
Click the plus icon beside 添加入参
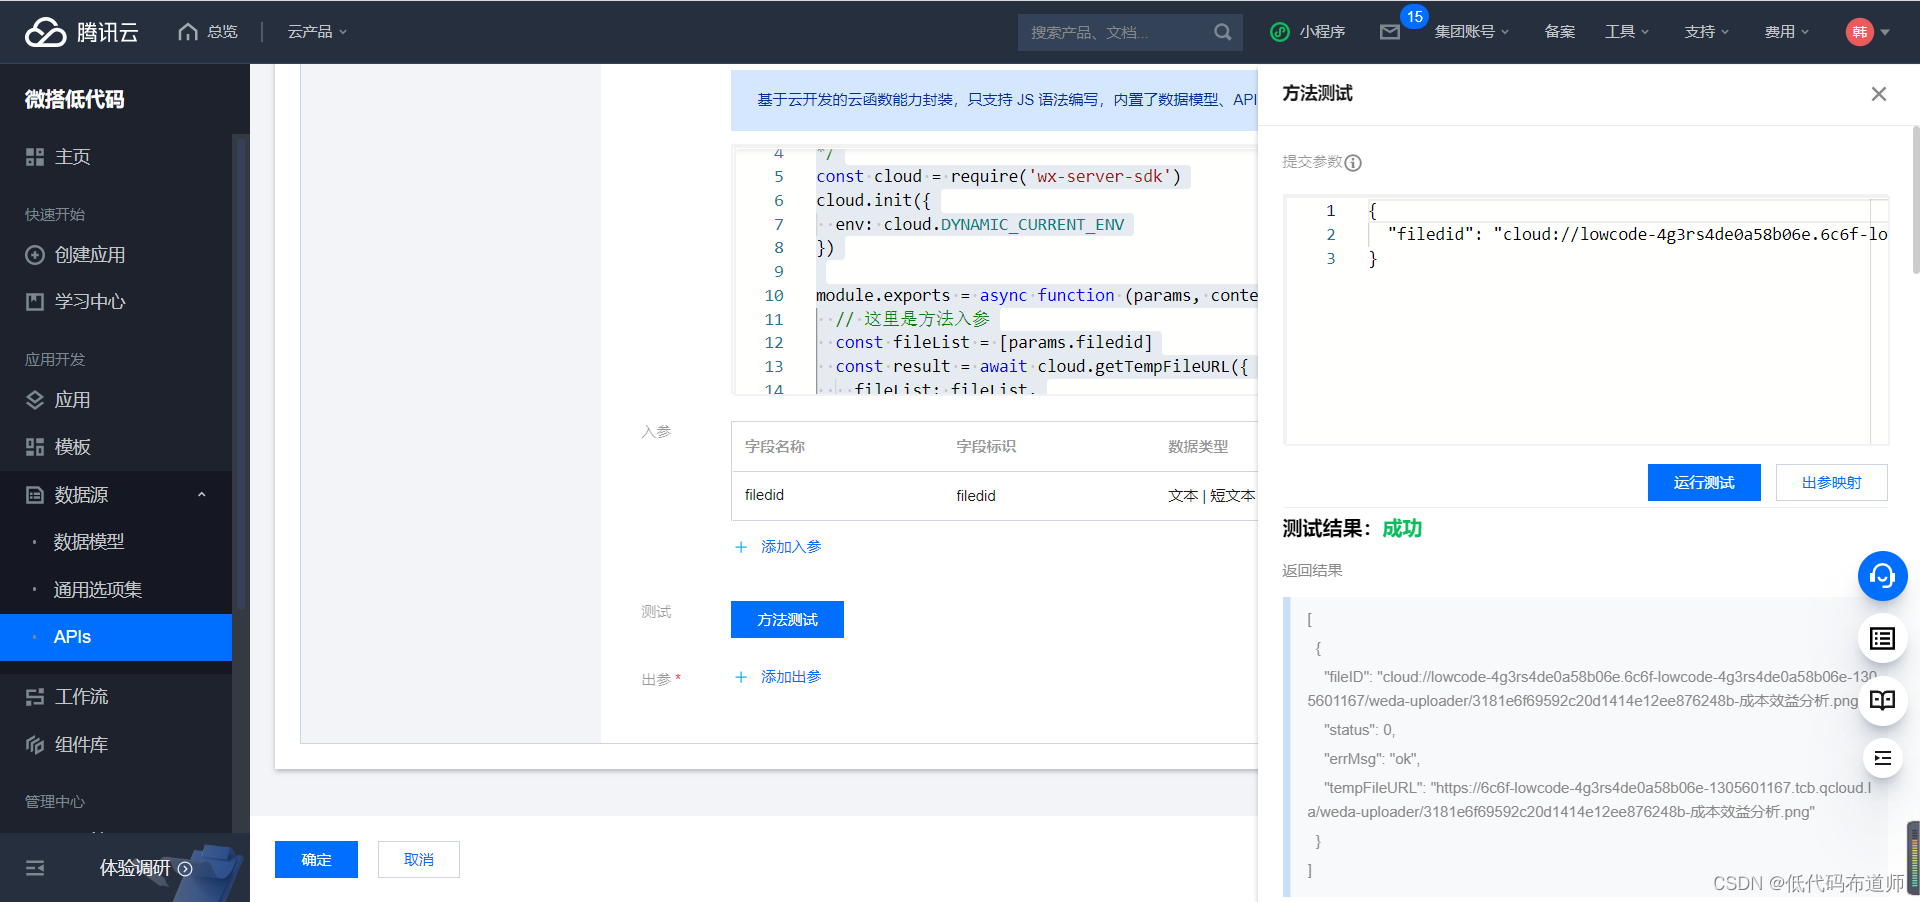(741, 547)
